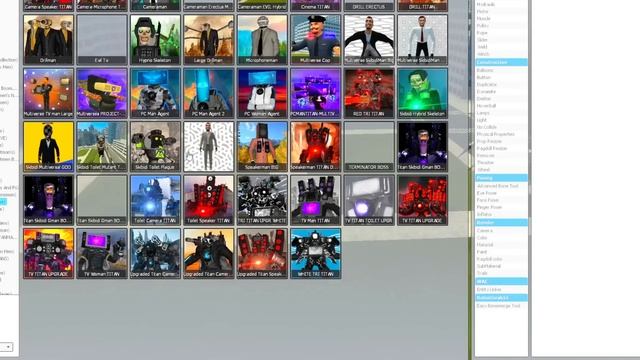
Task: Spawn the TV Man TITAN
Action: (x=316, y=200)
